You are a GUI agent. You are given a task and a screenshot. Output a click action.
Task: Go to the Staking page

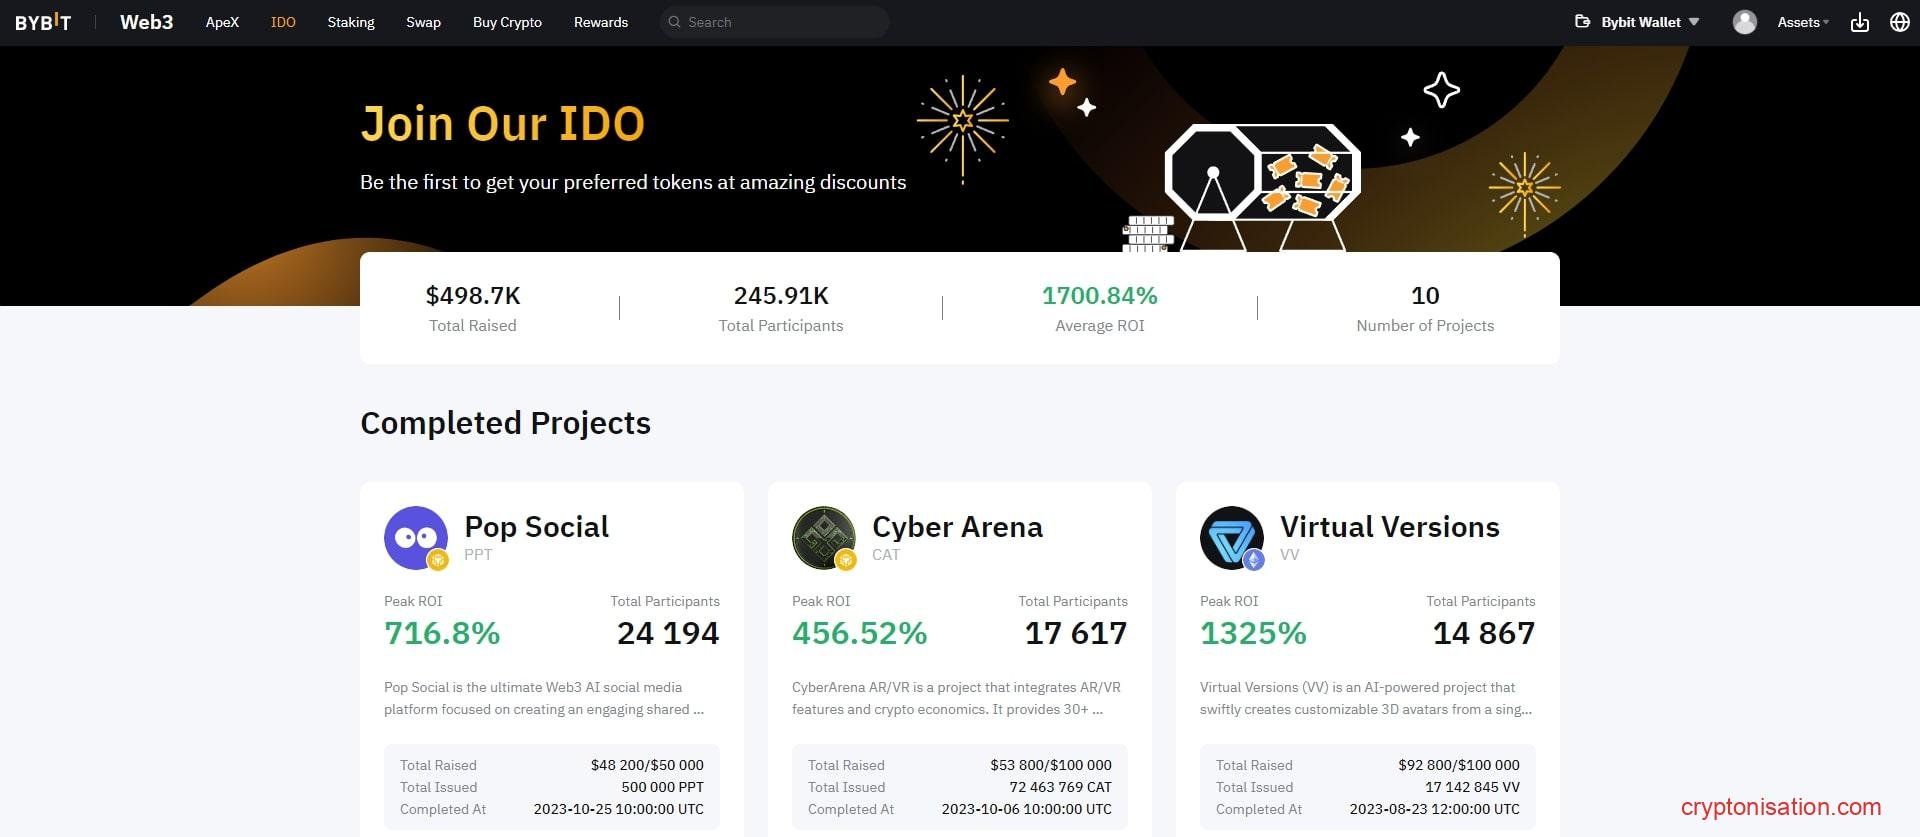pyautogui.click(x=351, y=22)
